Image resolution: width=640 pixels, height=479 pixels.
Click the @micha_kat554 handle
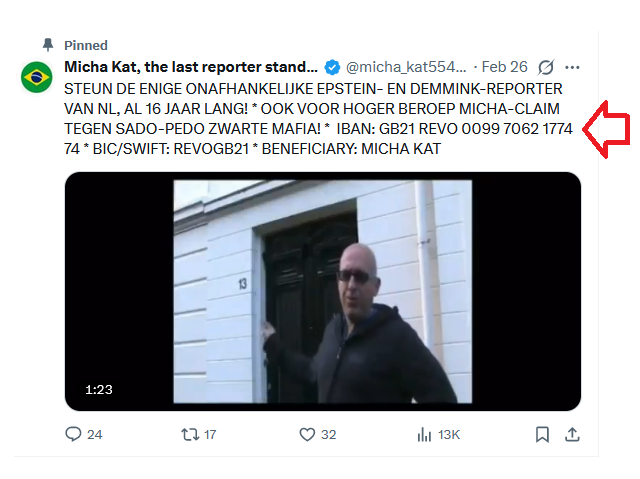[x=406, y=67]
